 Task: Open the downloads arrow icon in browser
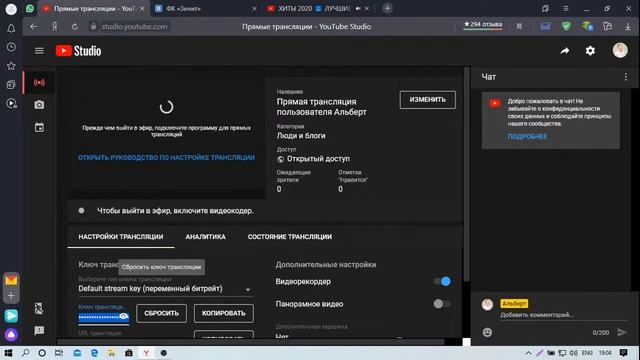(x=628, y=27)
